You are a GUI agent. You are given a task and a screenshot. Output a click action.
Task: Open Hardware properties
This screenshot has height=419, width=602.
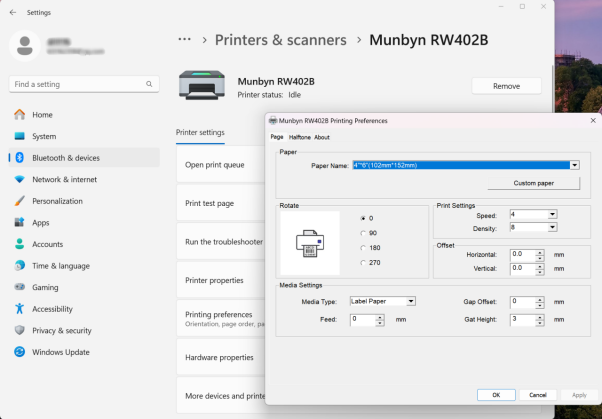point(221,357)
